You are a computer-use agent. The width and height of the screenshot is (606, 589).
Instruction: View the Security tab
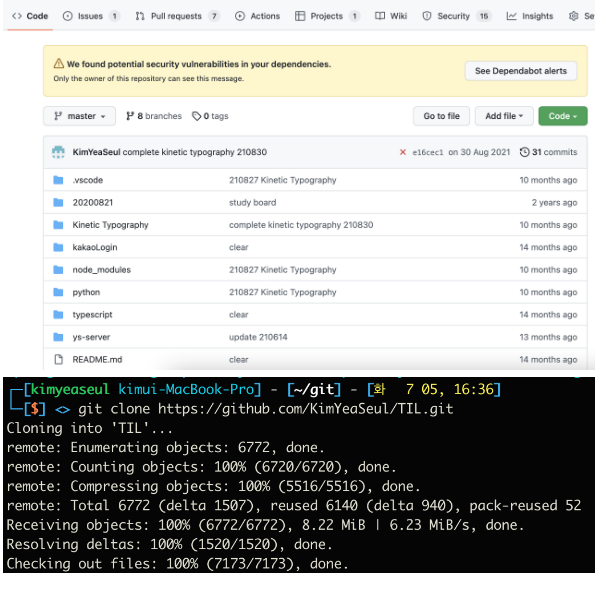click(x=456, y=16)
